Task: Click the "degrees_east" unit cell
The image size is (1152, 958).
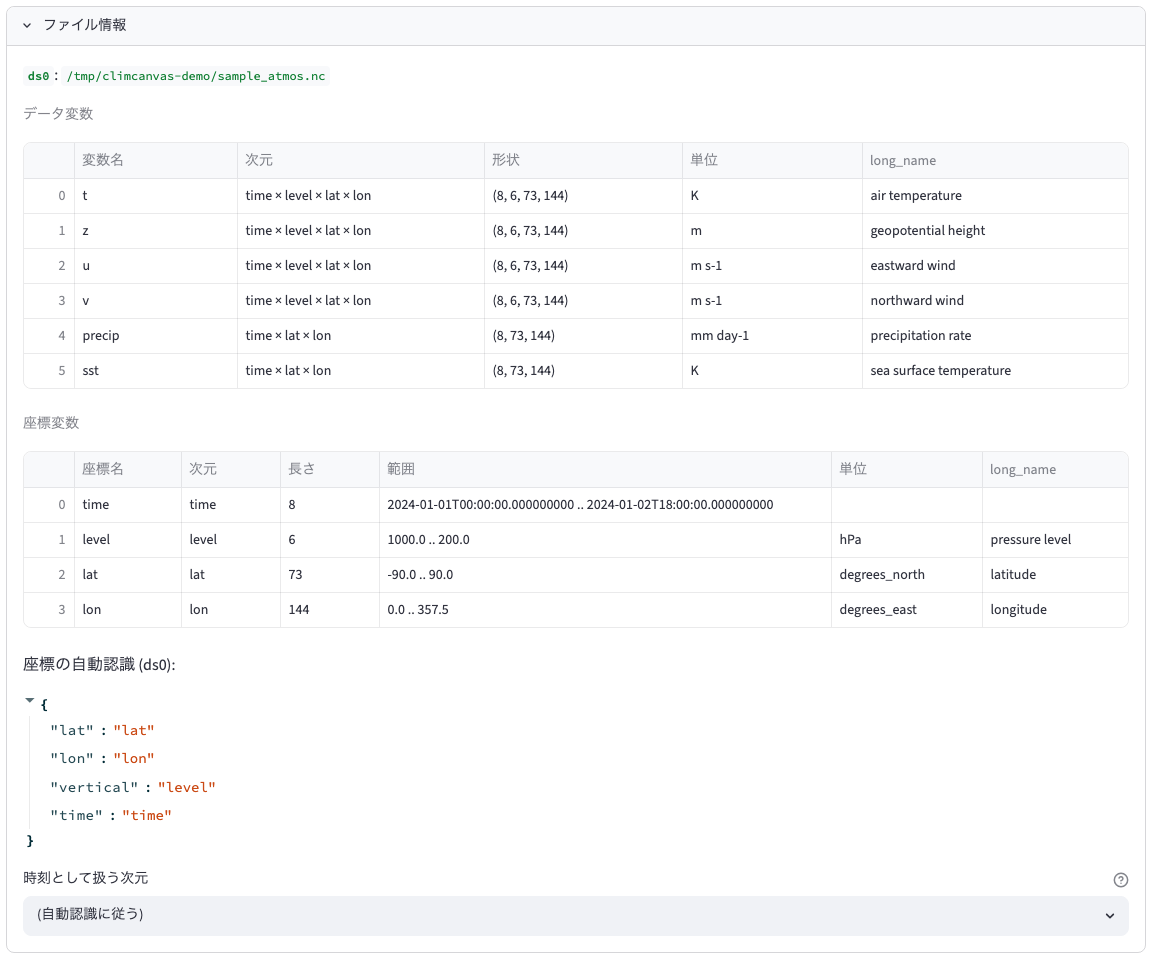Action: (x=907, y=610)
